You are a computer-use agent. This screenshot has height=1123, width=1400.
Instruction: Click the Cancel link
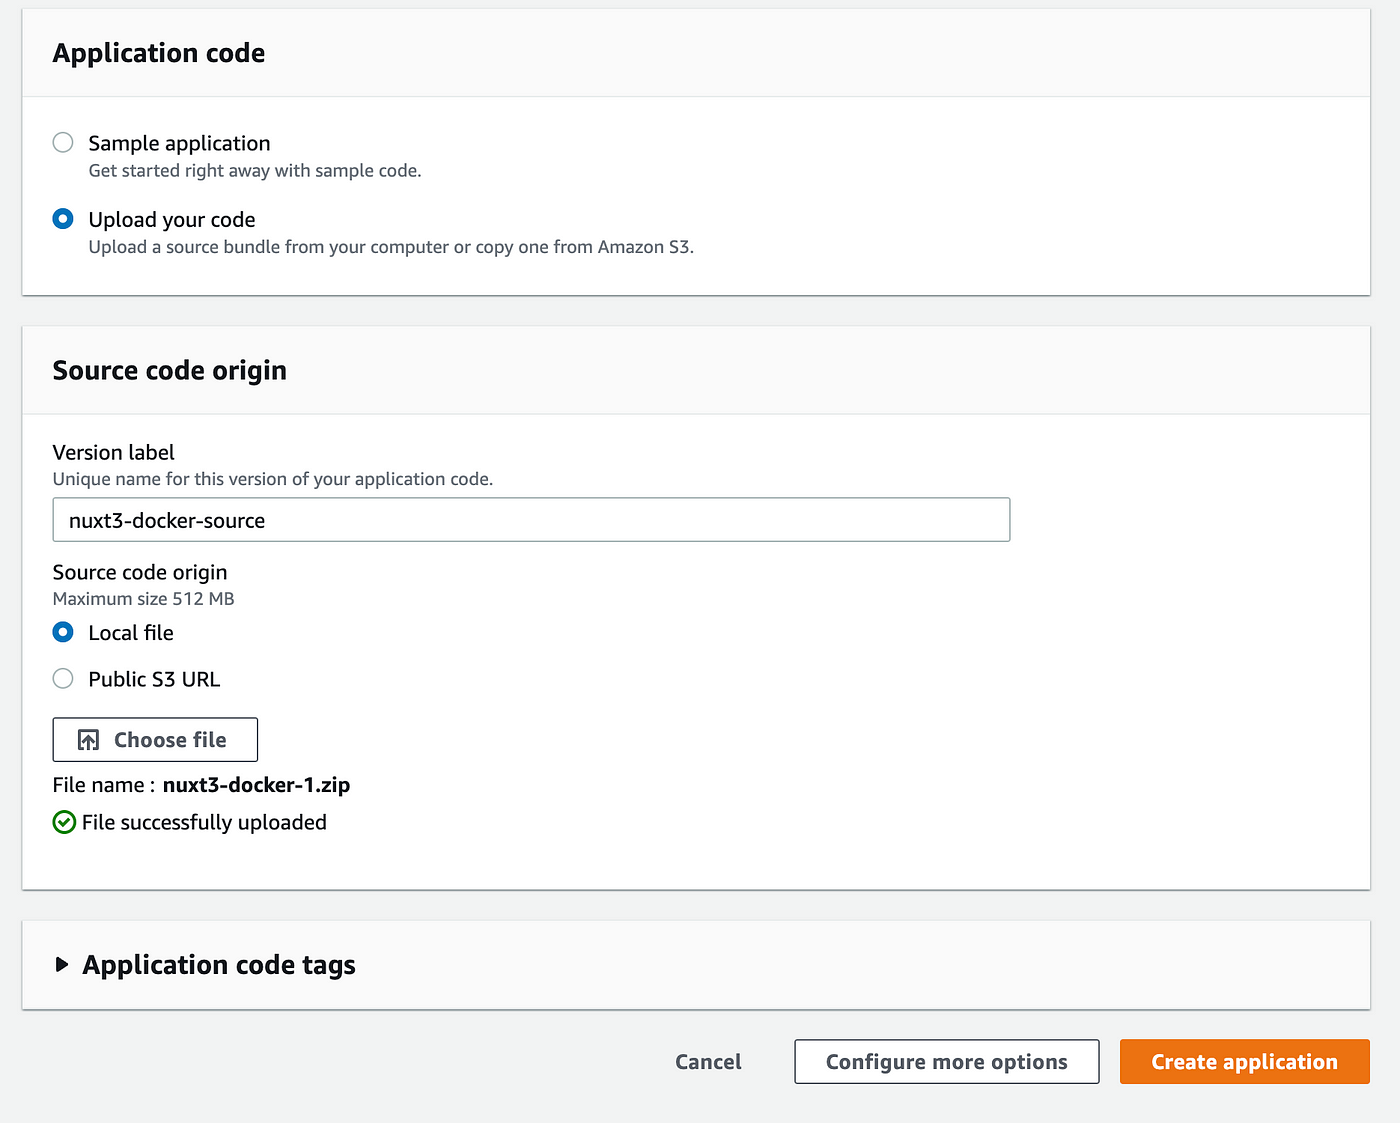tap(708, 1062)
